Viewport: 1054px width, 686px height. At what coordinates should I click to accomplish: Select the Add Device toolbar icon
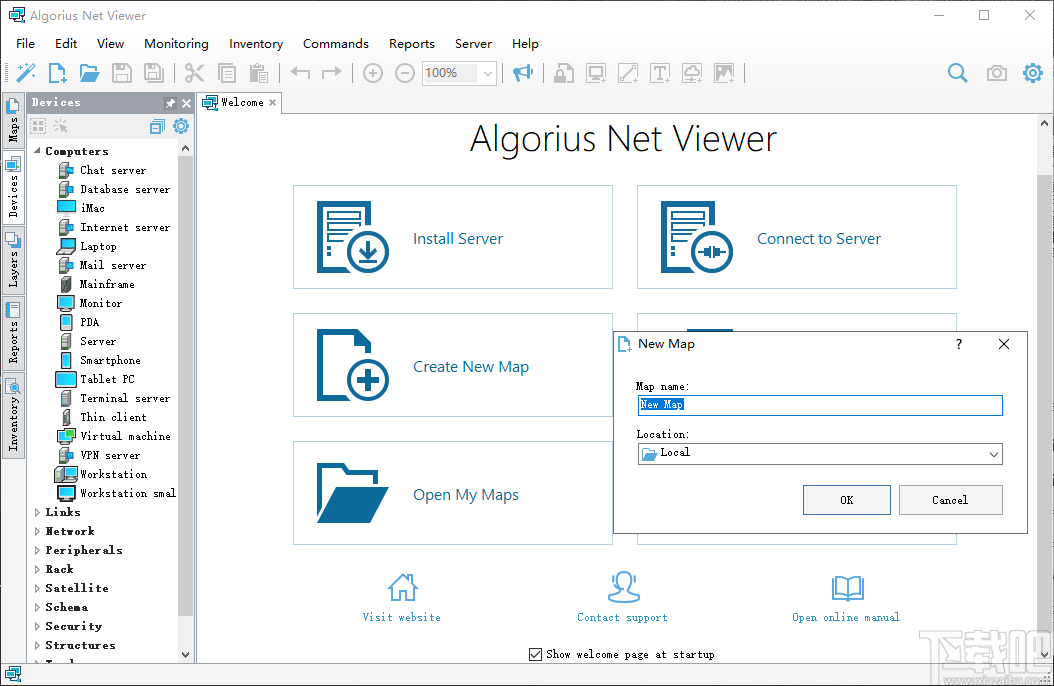pyautogui.click(x=595, y=73)
